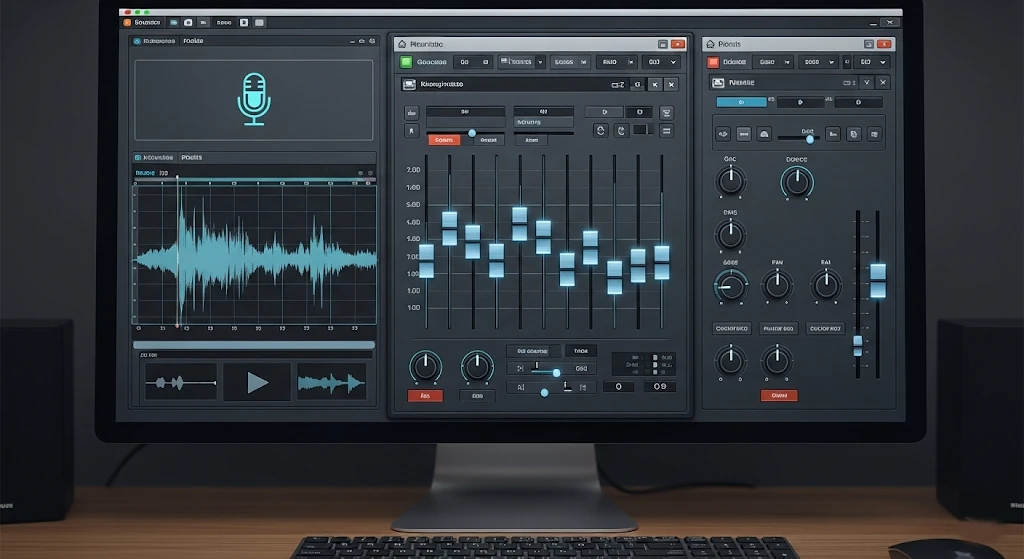Click the third small button above the mixer faders
The width and height of the screenshot is (1024, 559).
[x=532, y=140]
